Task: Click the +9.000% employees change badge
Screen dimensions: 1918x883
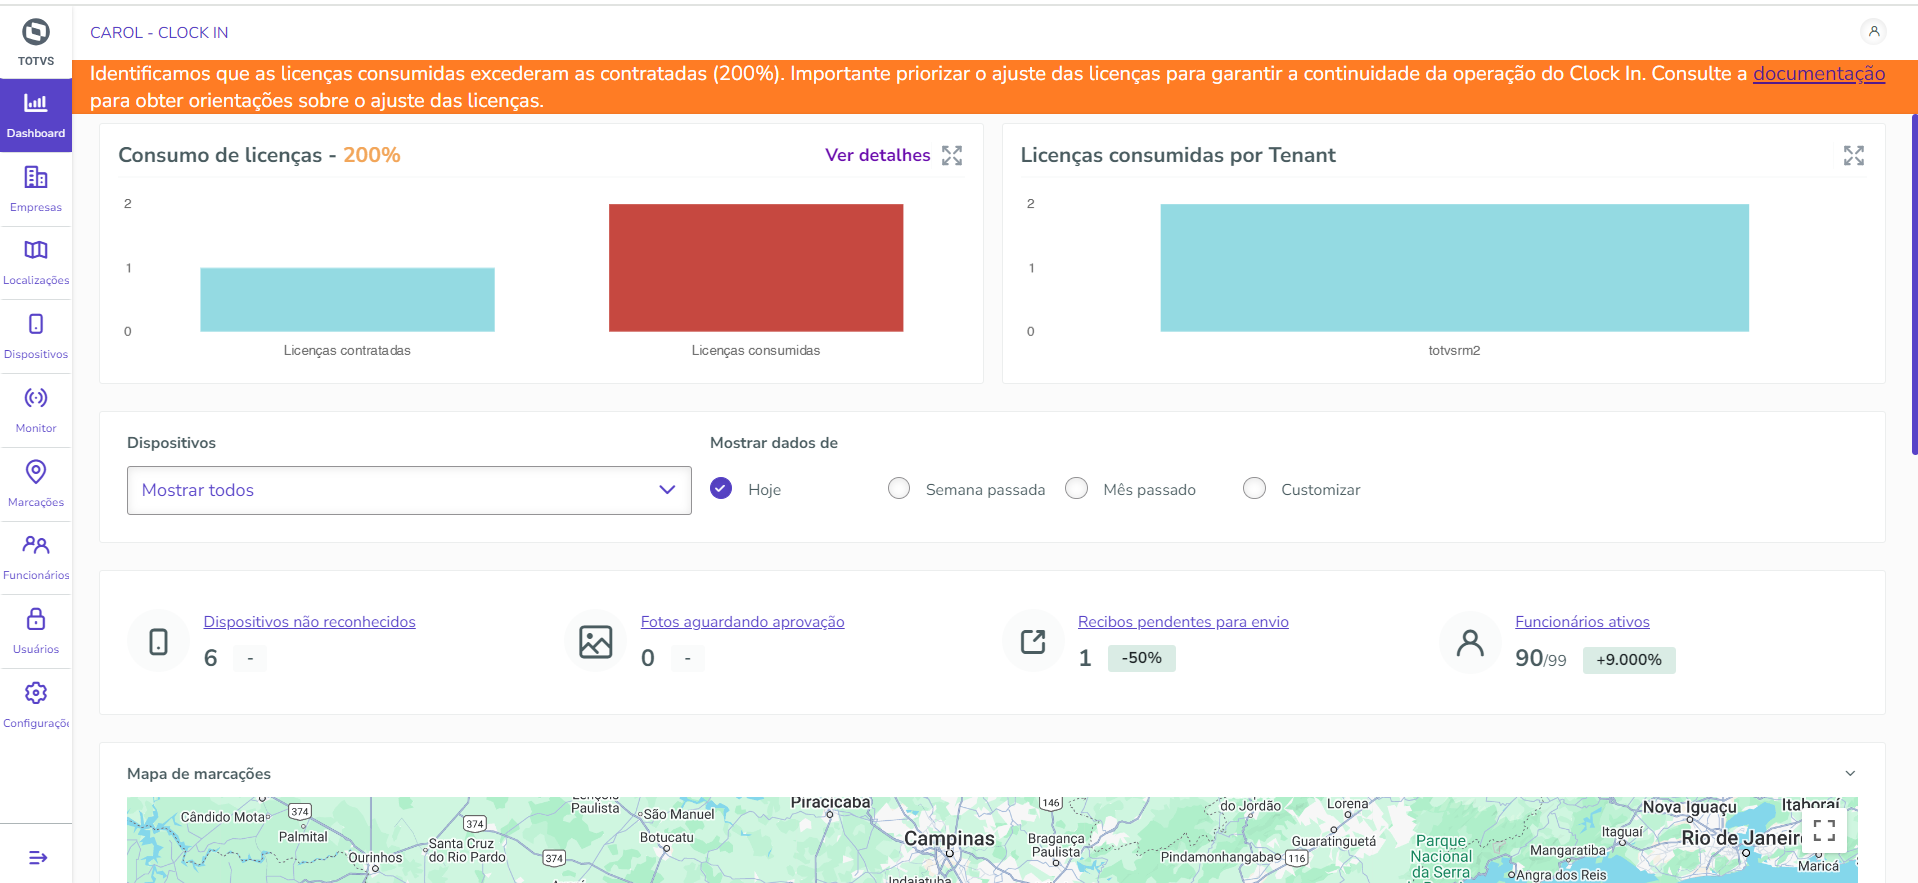Action: (1629, 660)
